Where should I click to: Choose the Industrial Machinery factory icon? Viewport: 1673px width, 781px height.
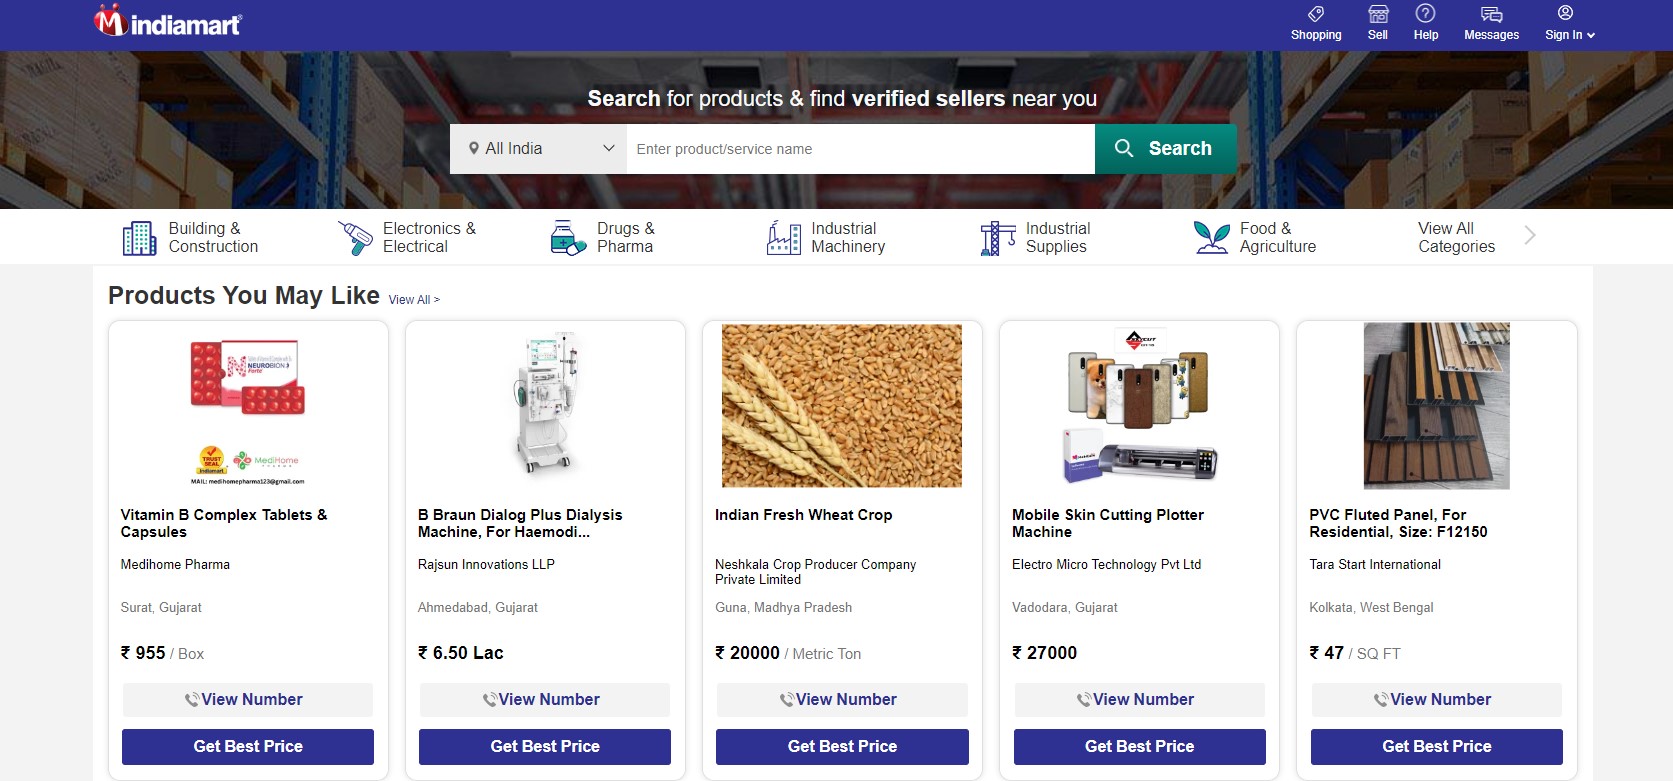(783, 238)
